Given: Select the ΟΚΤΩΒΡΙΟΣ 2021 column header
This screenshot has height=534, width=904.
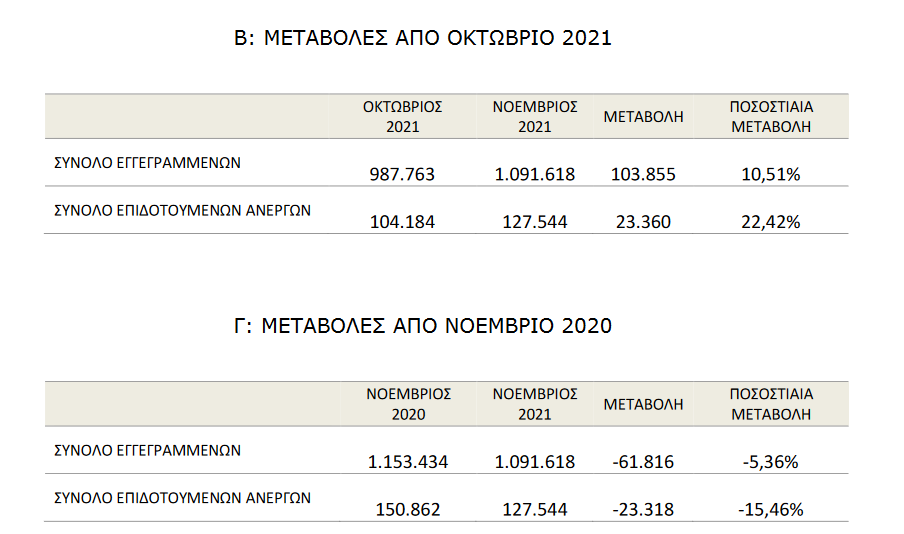Looking at the screenshot, I should [x=402, y=116].
